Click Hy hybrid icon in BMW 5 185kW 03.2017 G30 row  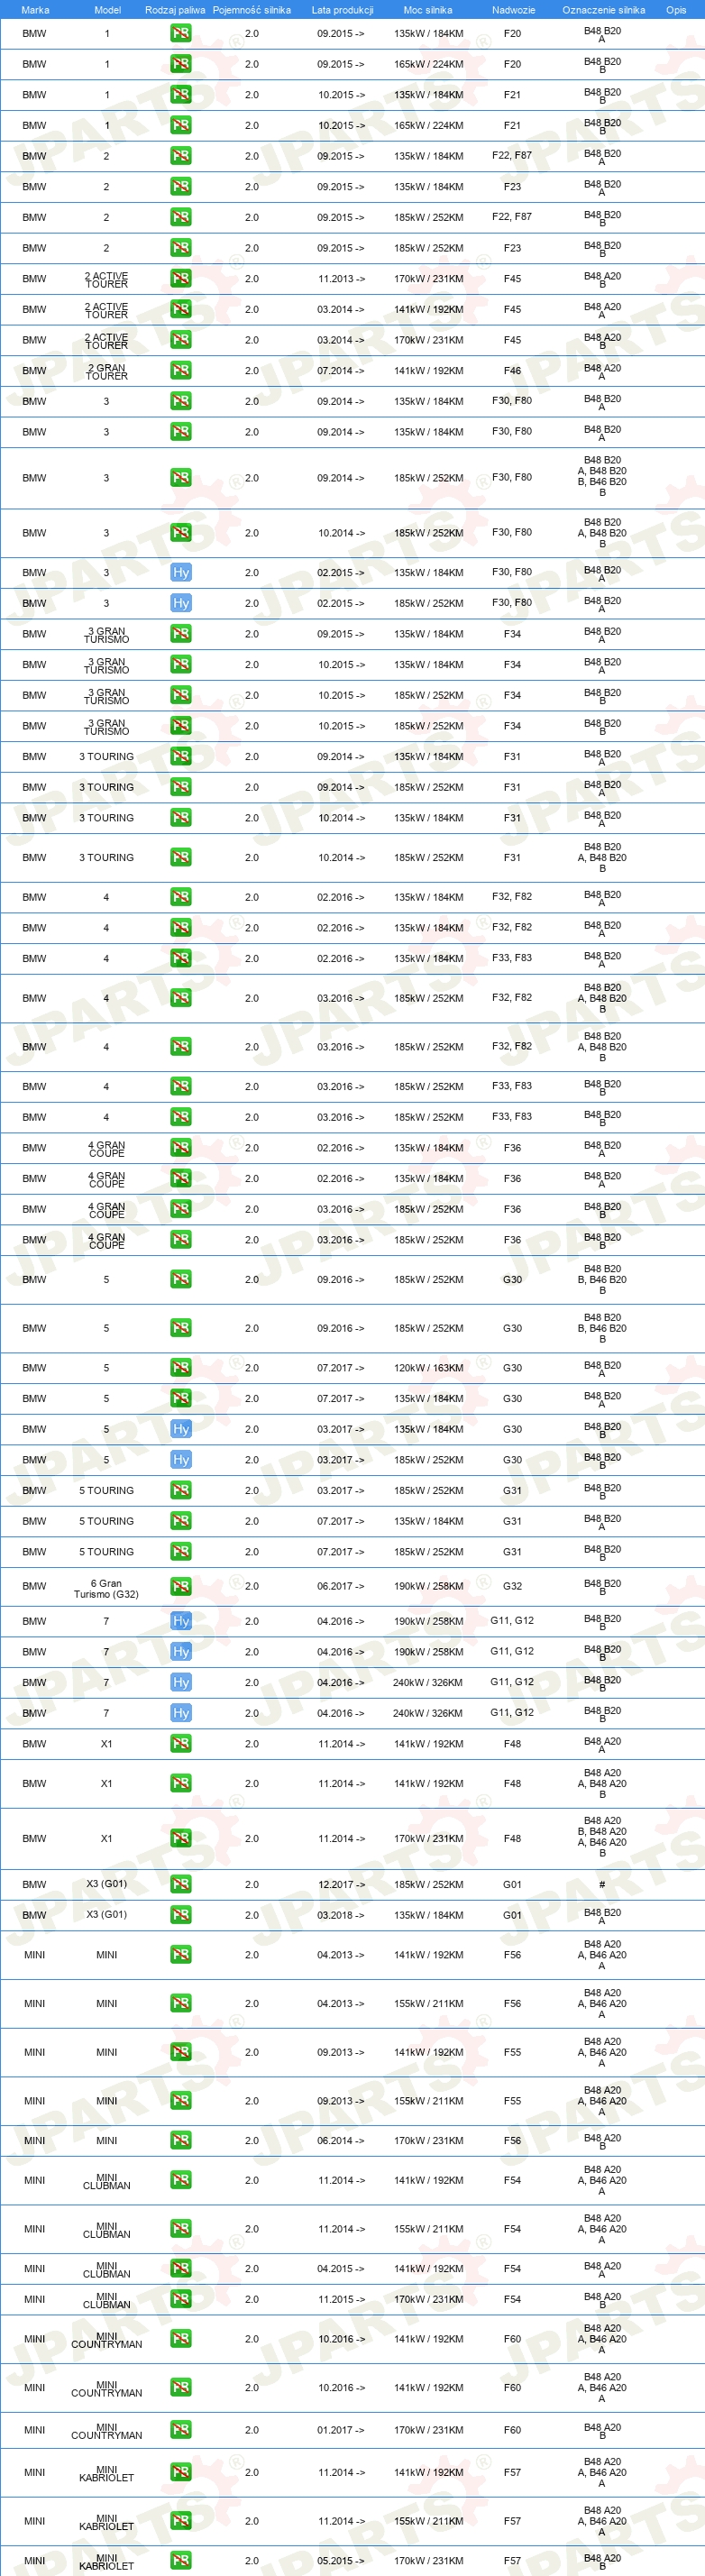(181, 1460)
